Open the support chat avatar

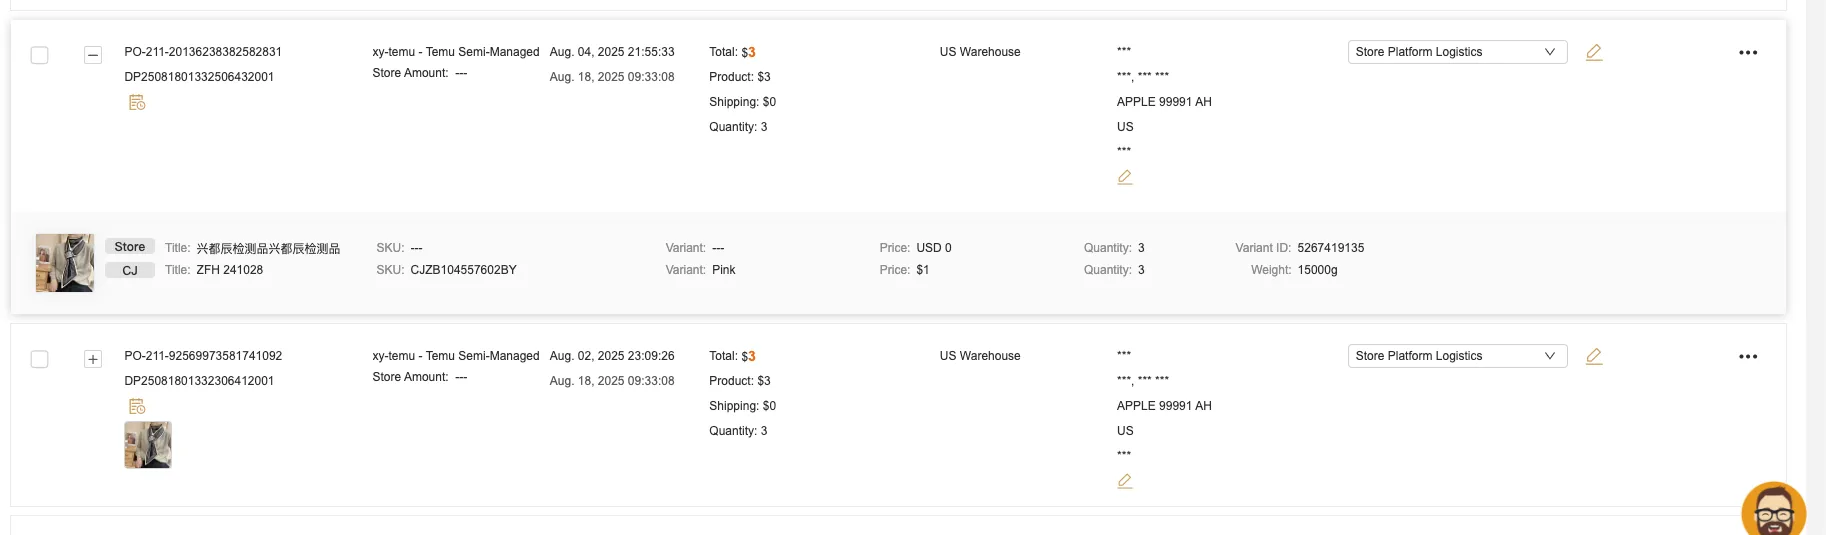(x=1773, y=511)
